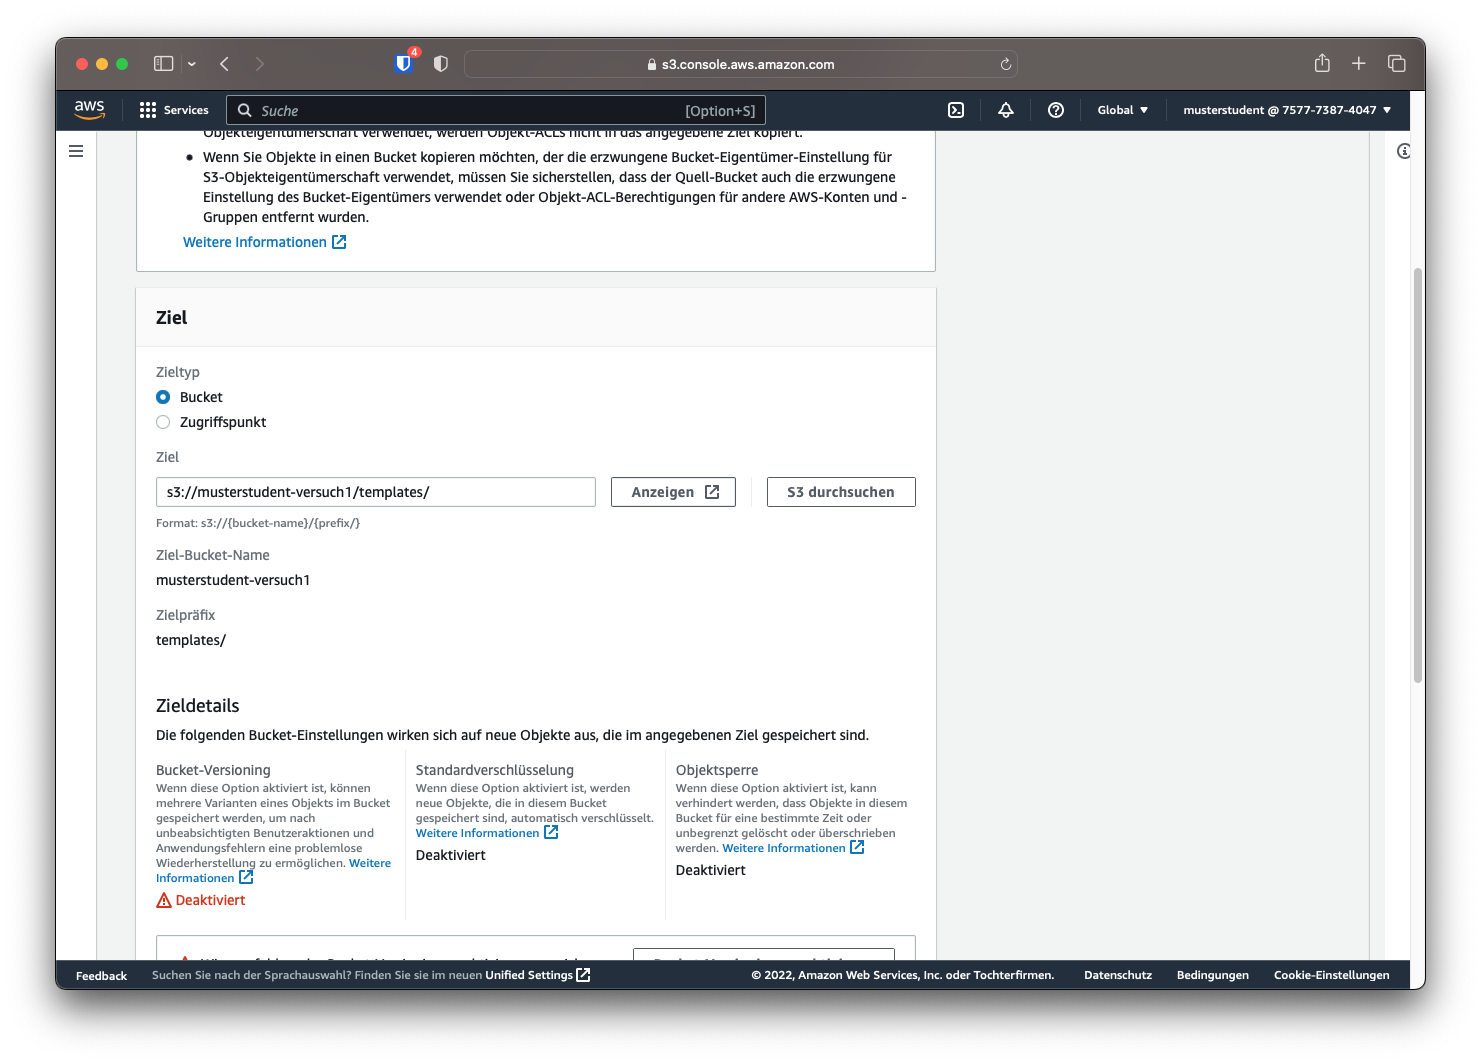This screenshot has width=1481, height=1063.
Task: Click Deaktiviert under Objektsperre
Action: (711, 870)
